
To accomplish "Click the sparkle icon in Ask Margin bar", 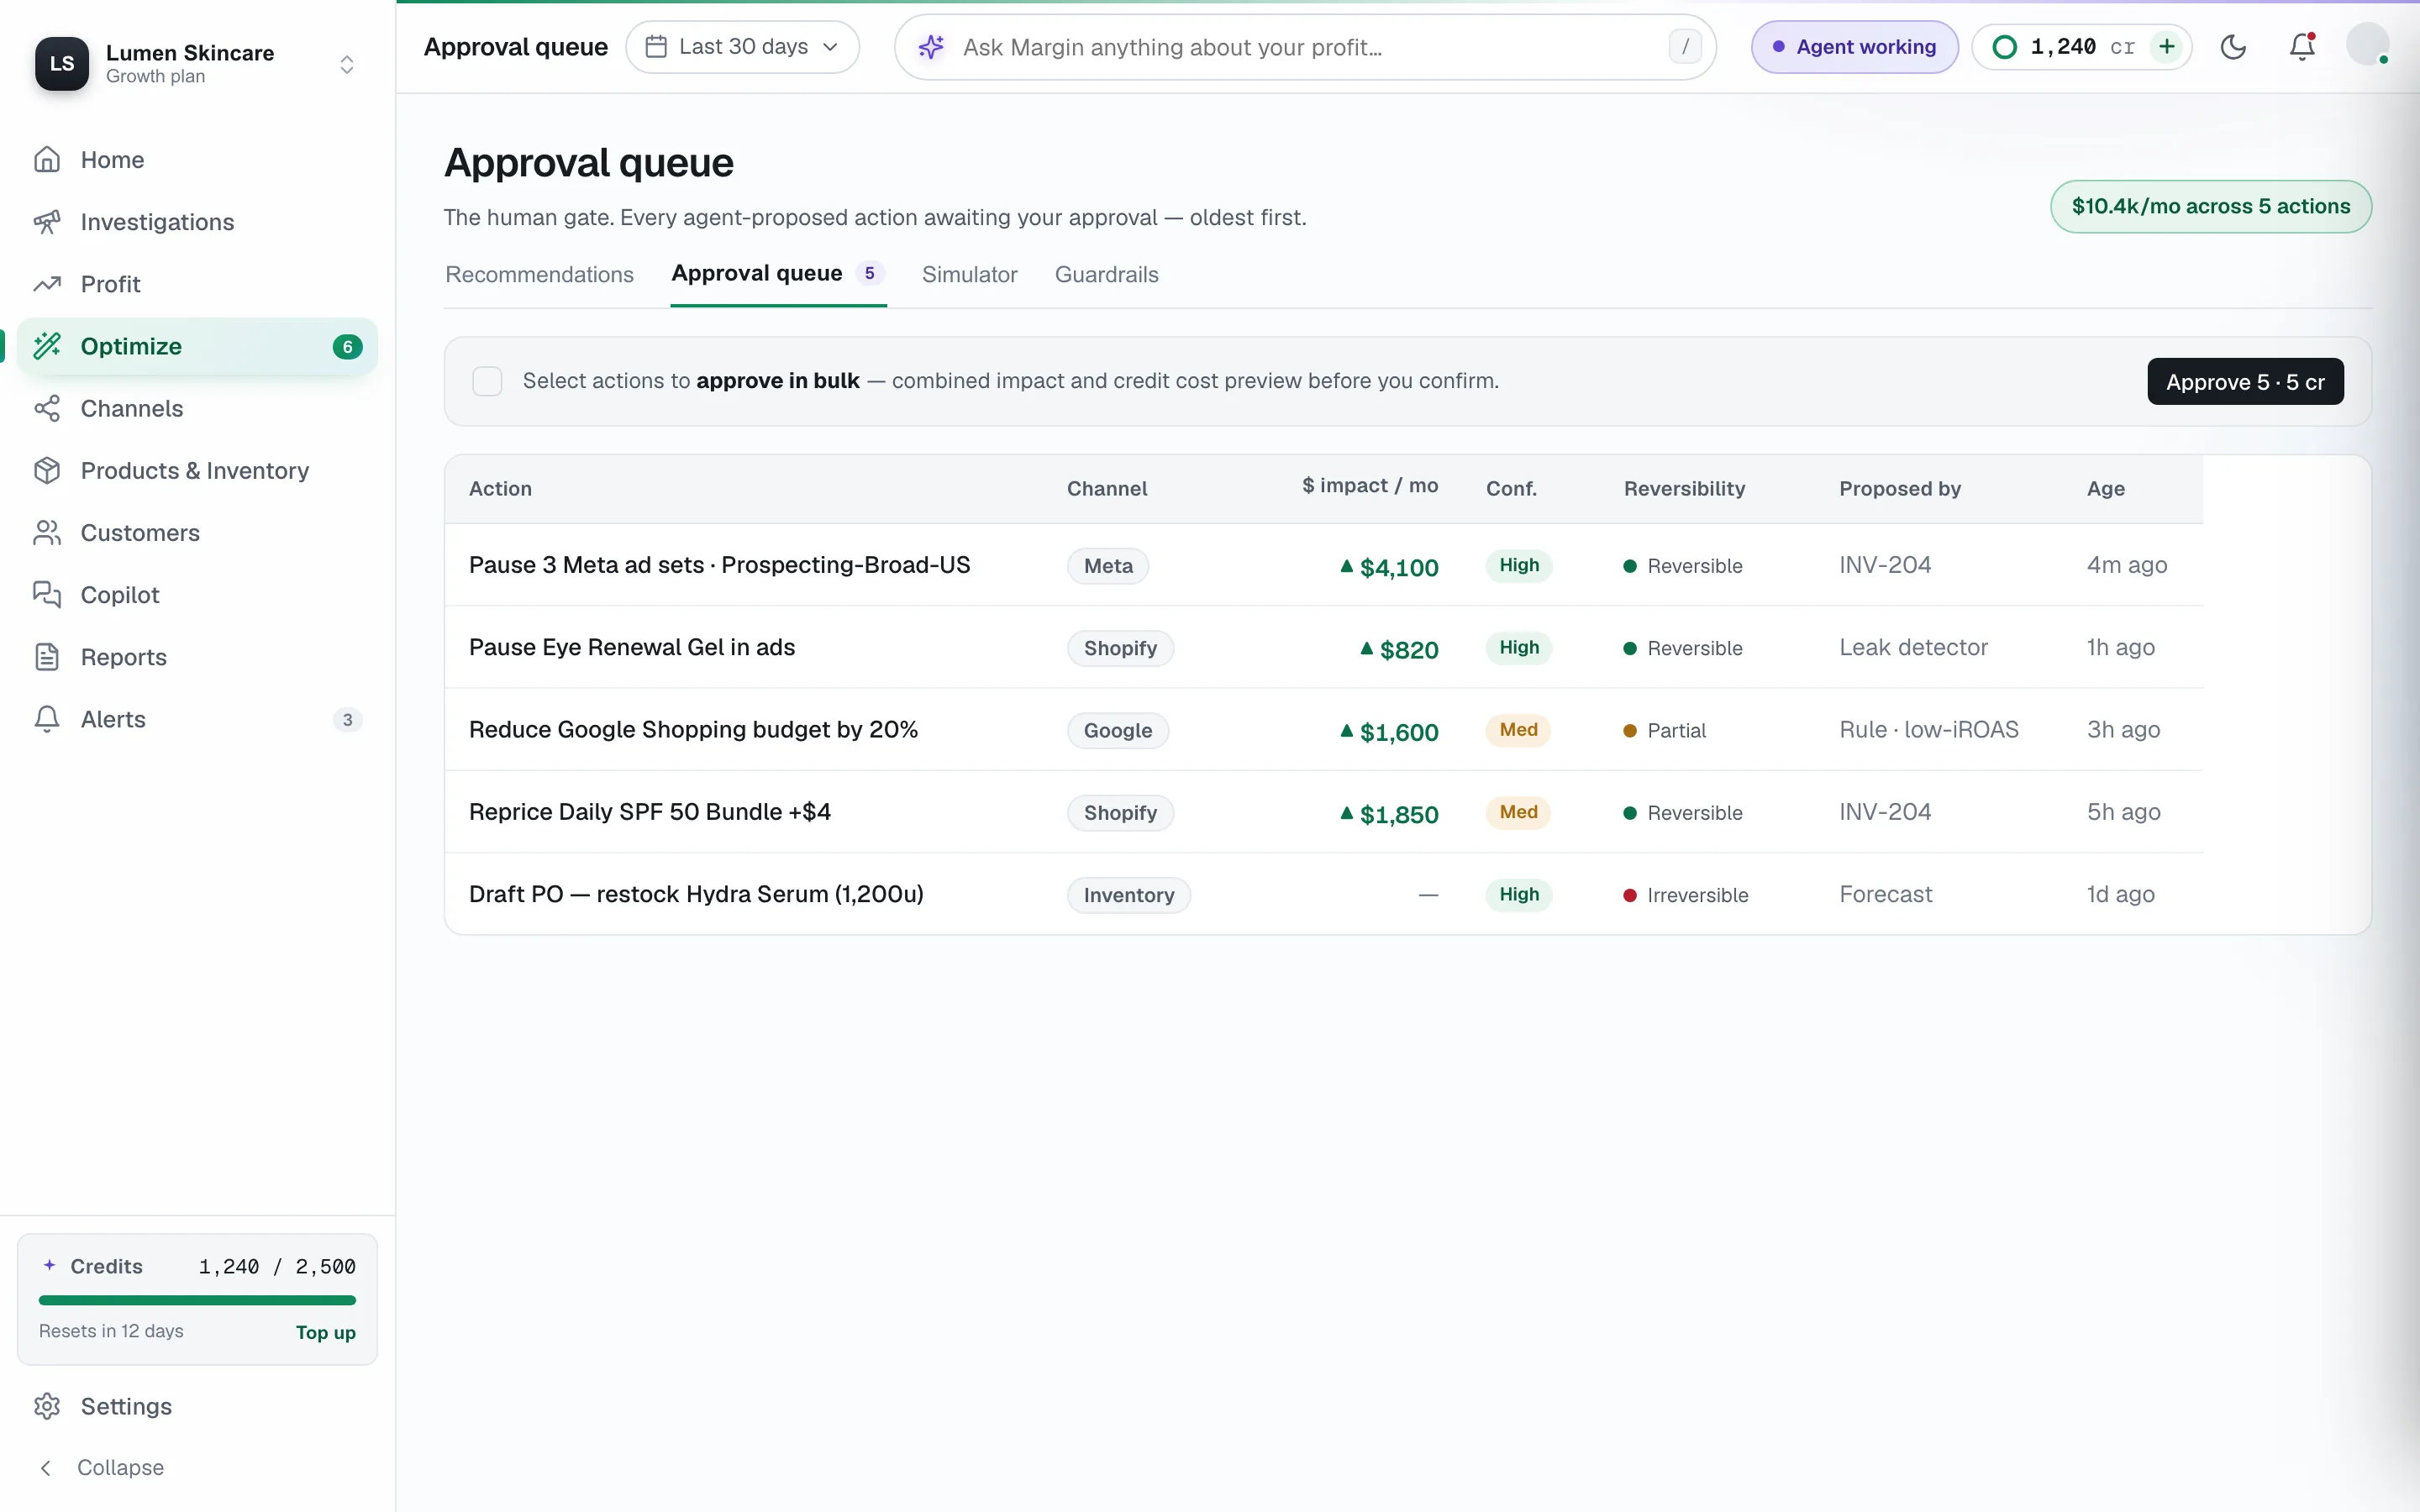I will tap(931, 47).
